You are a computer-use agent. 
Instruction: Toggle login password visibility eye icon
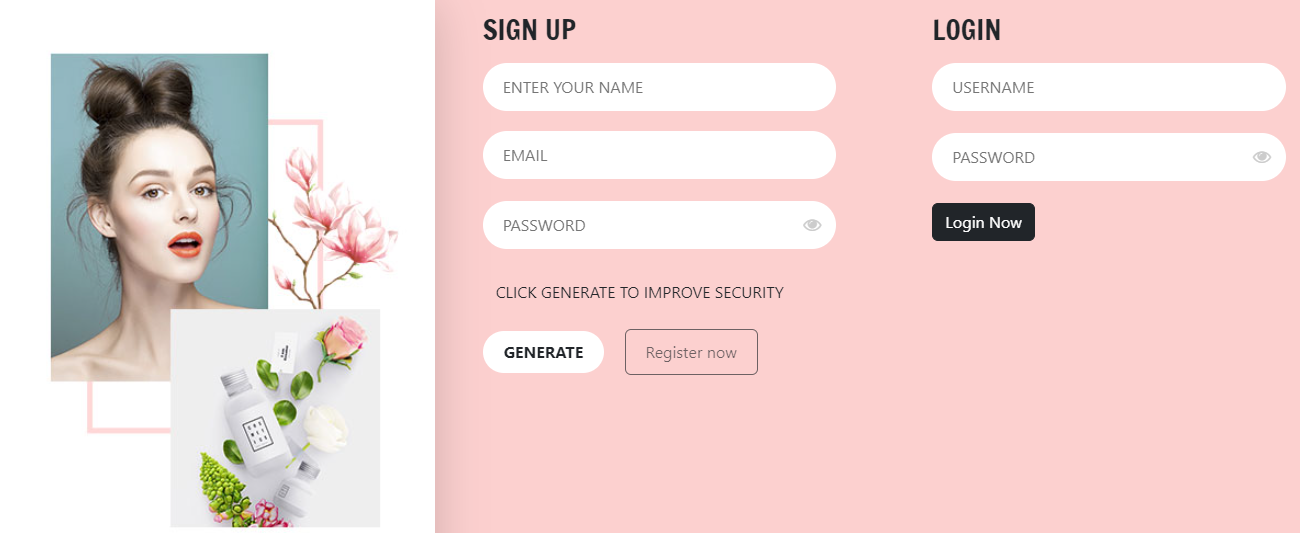pos(1261,157)
